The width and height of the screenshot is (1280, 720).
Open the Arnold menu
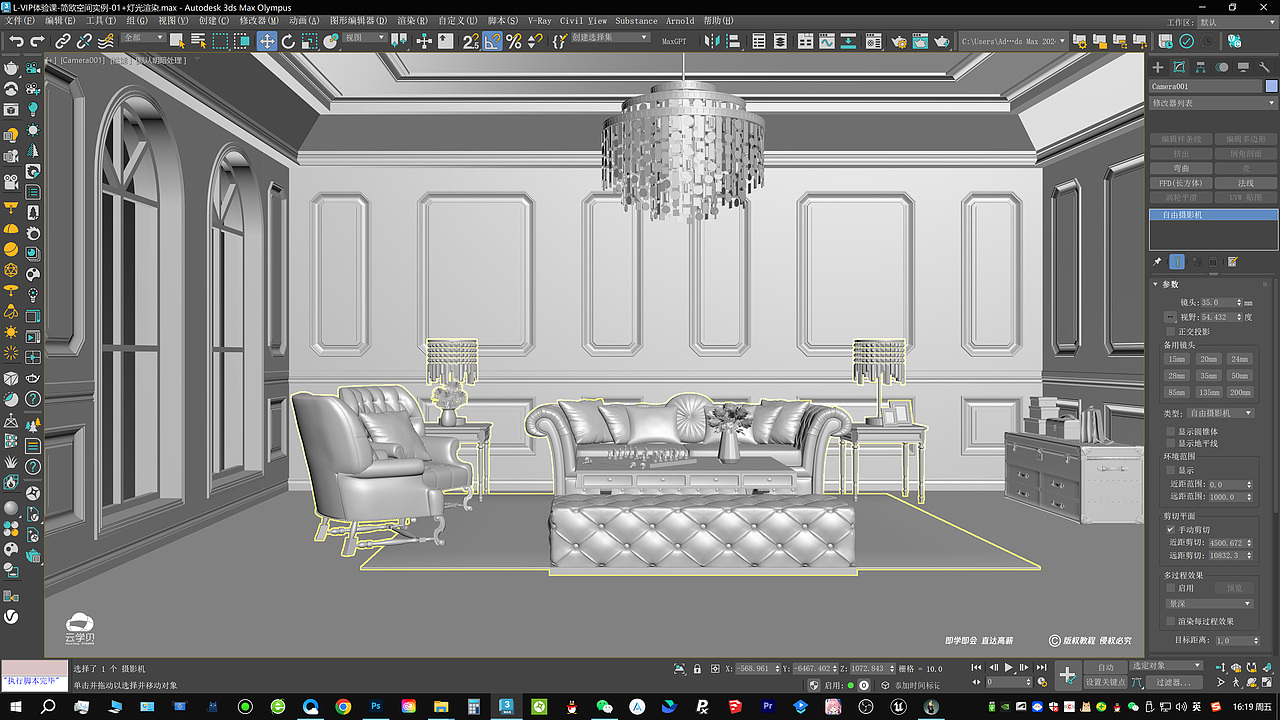pyautogui.click(x=680, y=21)
